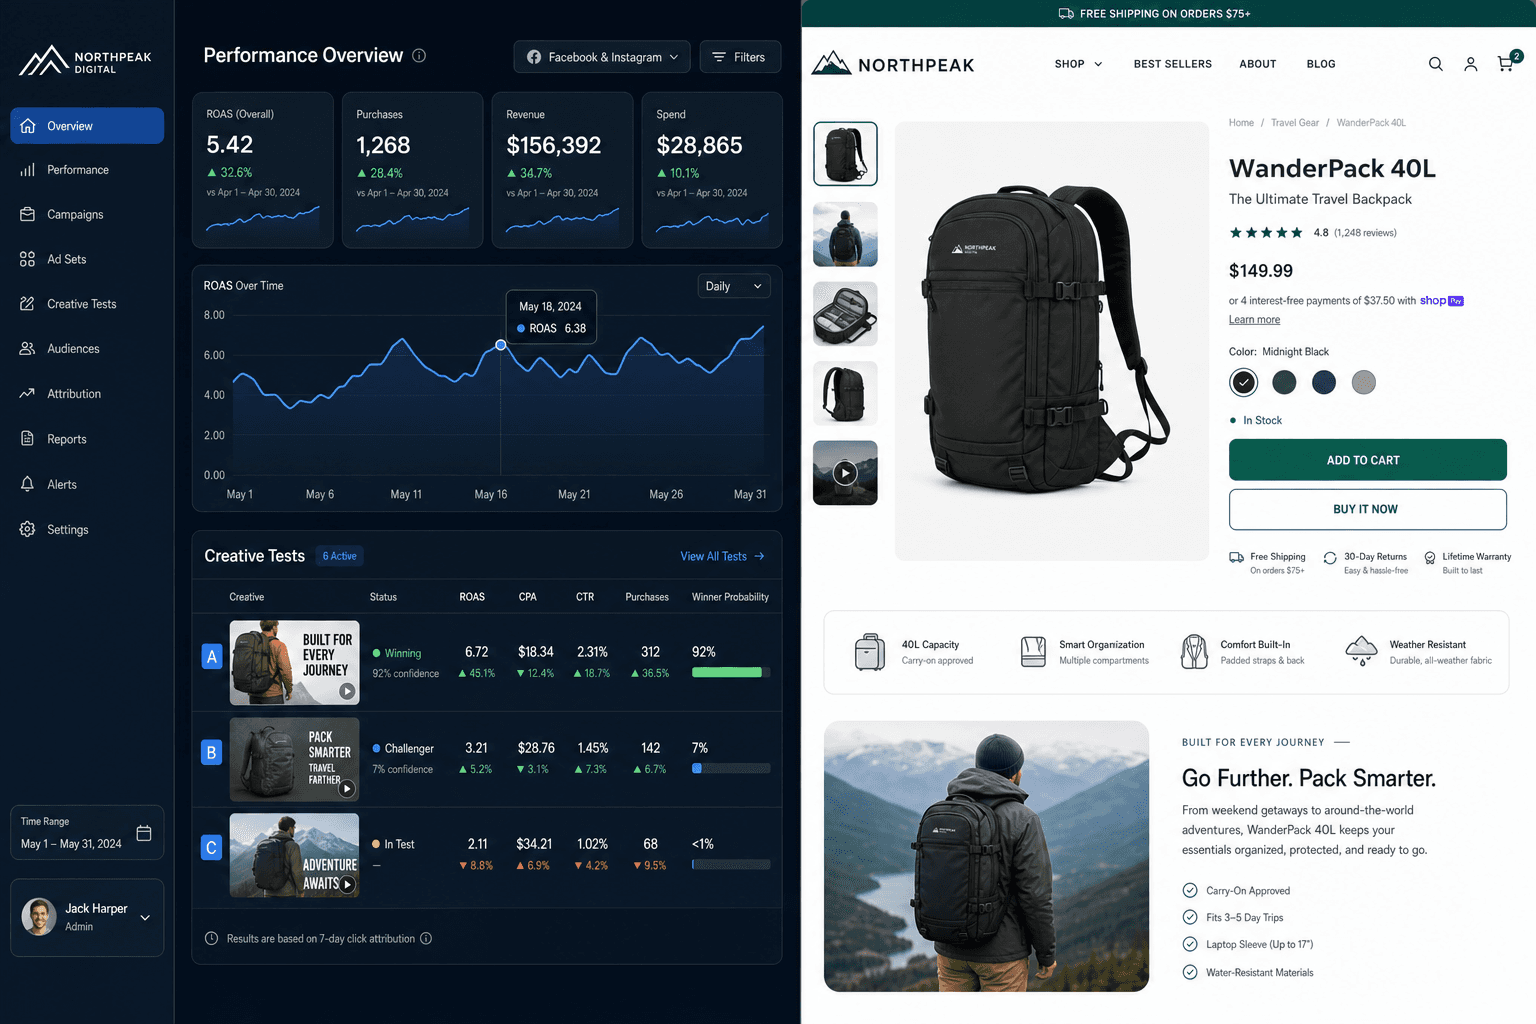The width and height of the screenshot is (1536, 1024).
Task: Click the Weather Resistant cloud icon
Action: [x=1361, y=651]
